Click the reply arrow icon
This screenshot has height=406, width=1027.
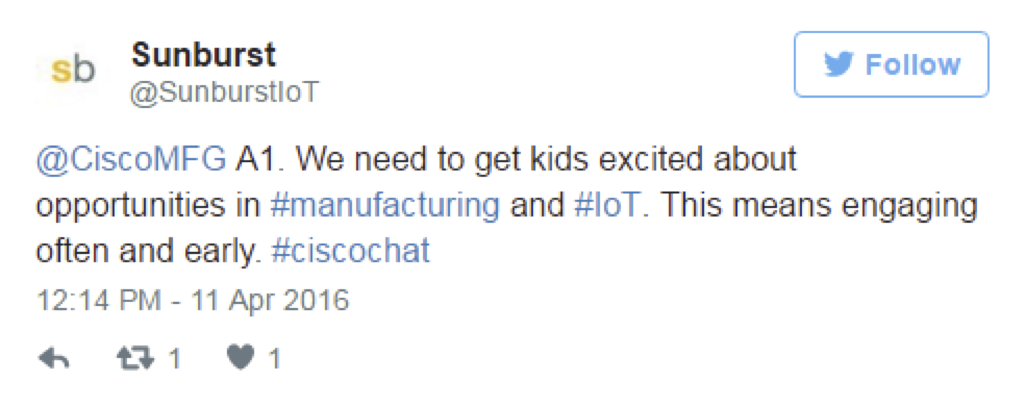click(54, 358)
